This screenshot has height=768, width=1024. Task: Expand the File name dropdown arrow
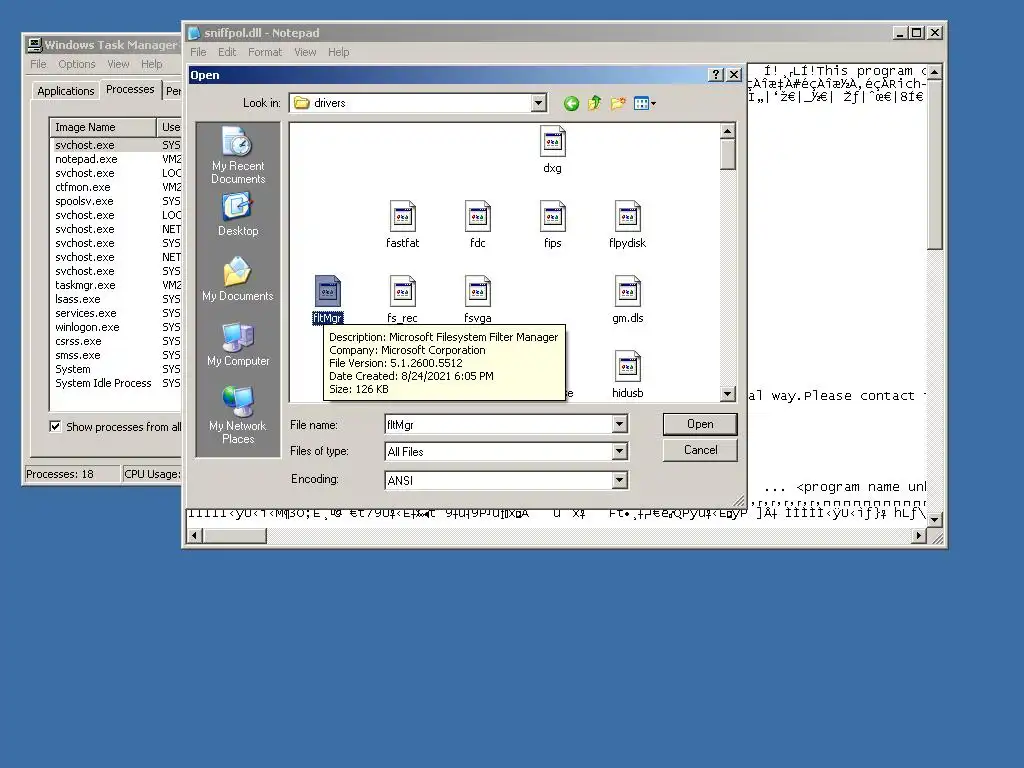619,424
